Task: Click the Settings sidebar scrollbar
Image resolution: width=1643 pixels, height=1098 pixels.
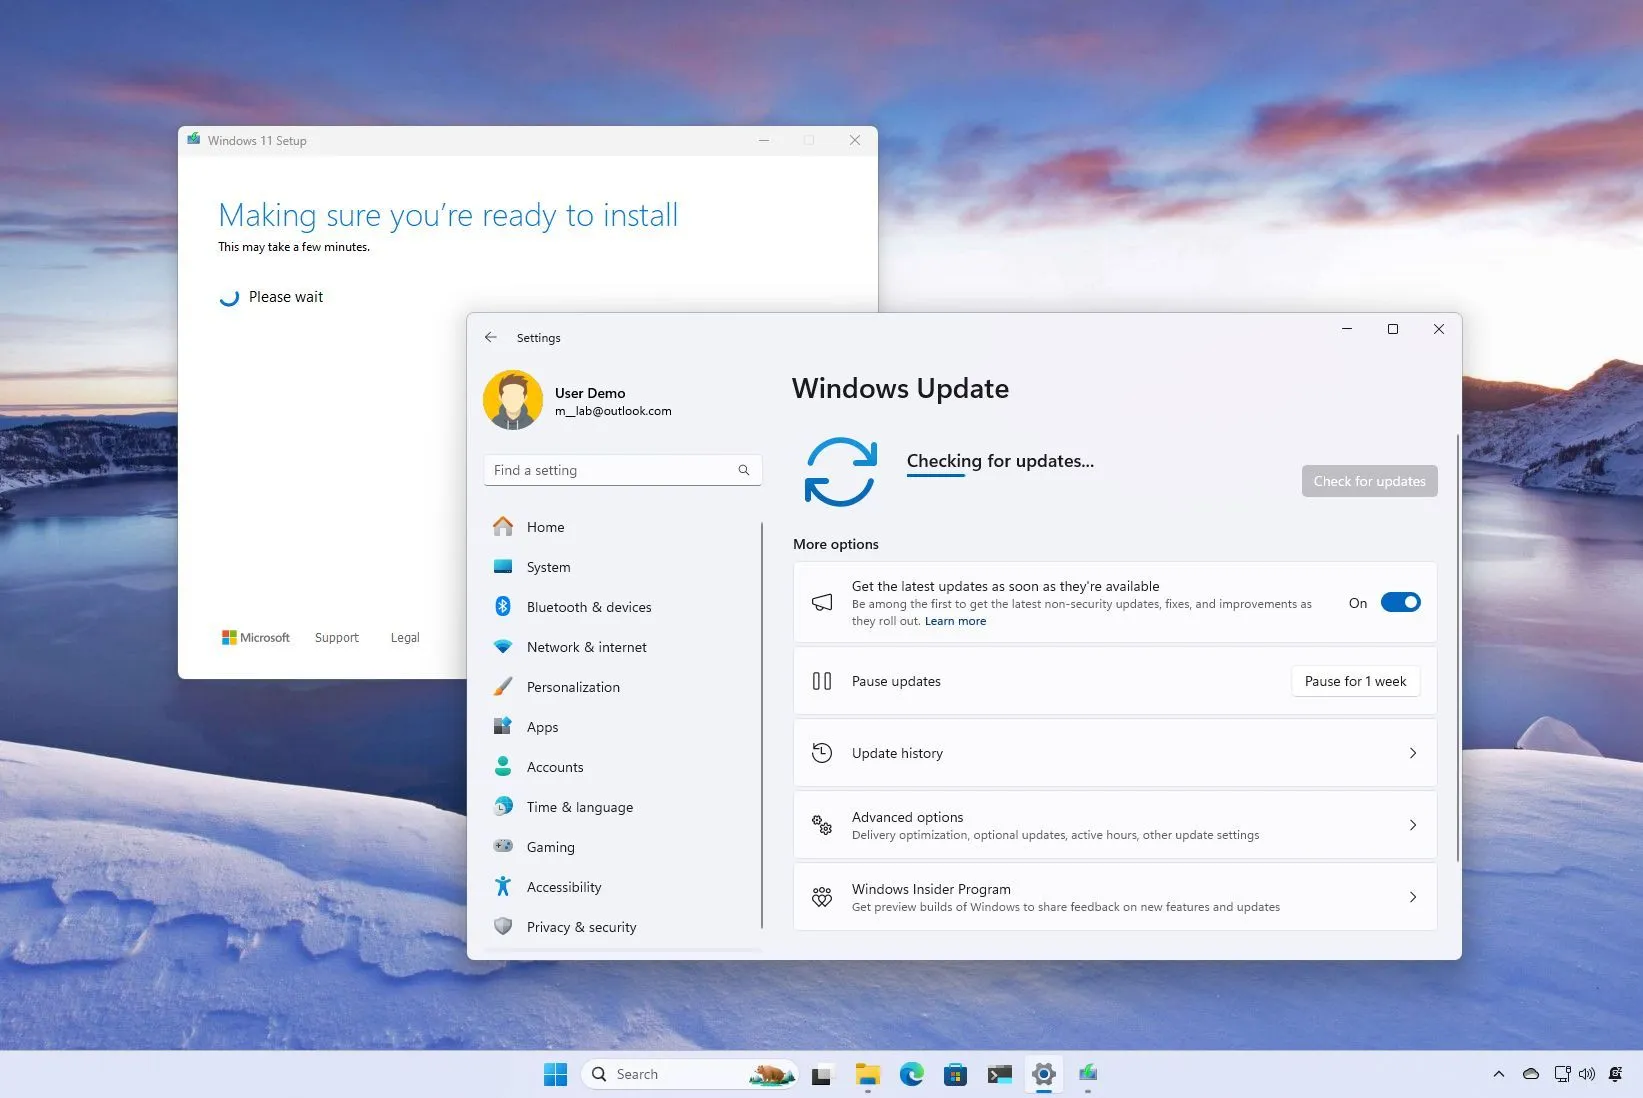Action: (762, 726)
